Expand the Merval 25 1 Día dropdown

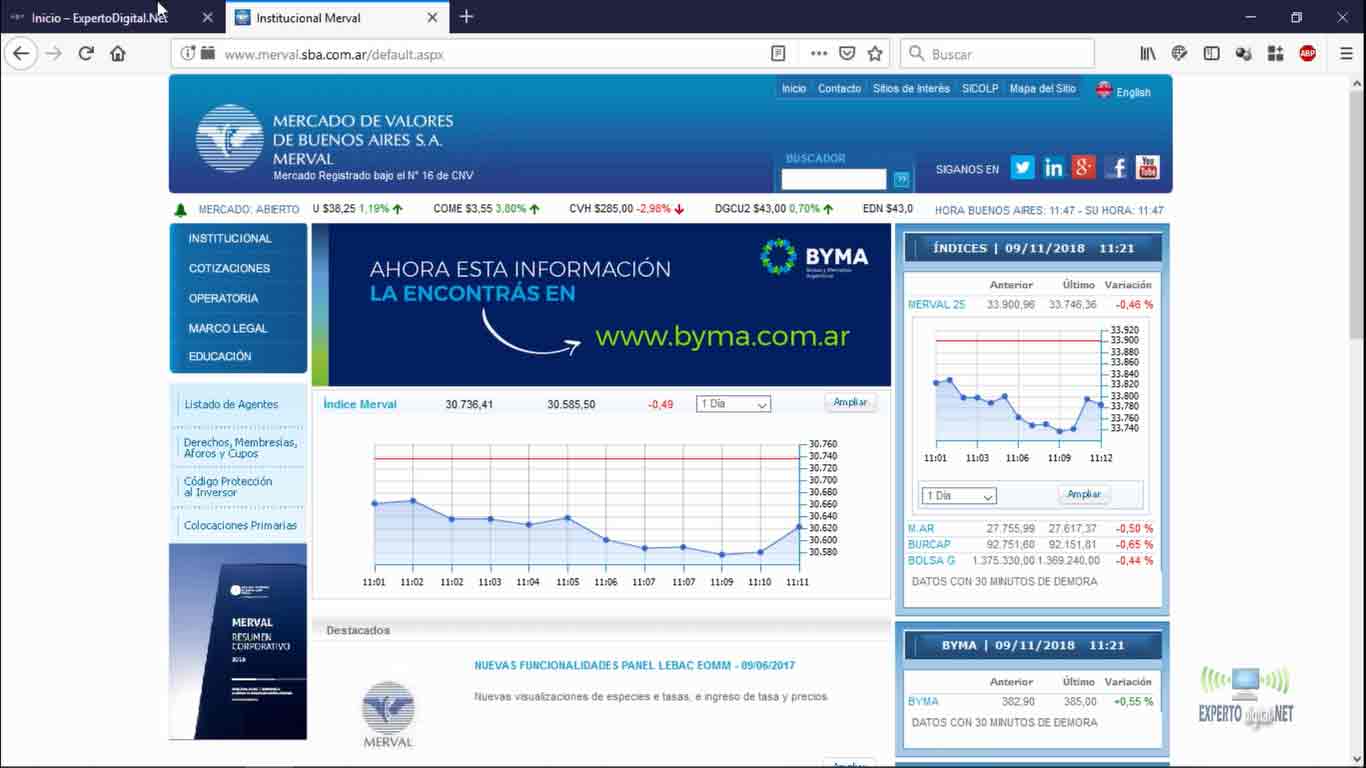958,496
